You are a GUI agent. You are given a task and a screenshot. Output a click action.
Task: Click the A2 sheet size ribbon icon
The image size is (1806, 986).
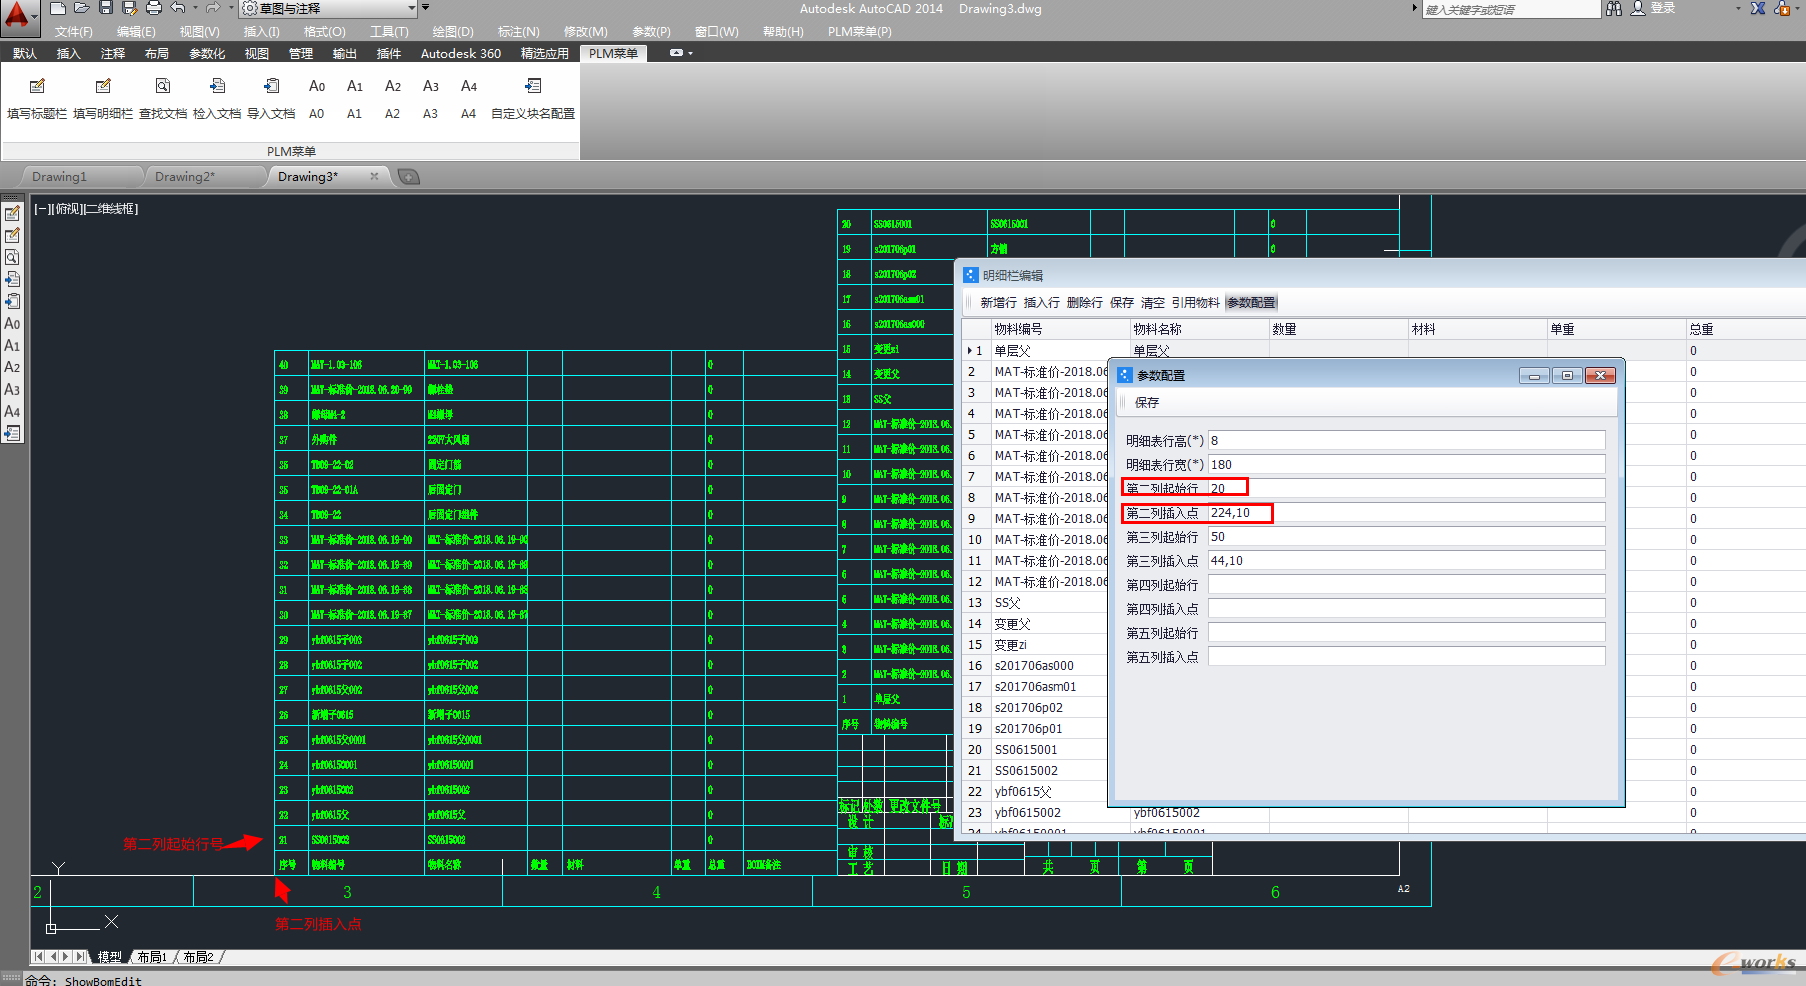coord(393,86)
